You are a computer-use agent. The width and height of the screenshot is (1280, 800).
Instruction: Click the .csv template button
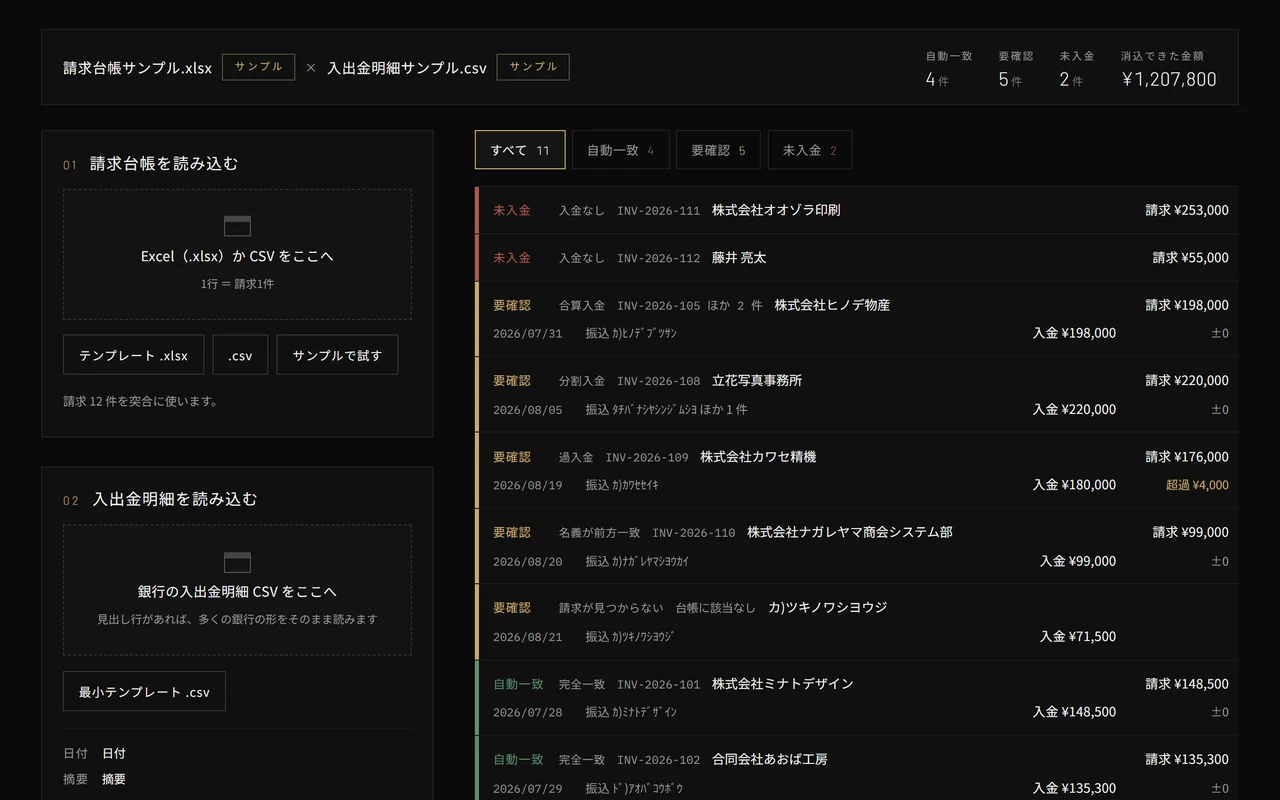240,355
